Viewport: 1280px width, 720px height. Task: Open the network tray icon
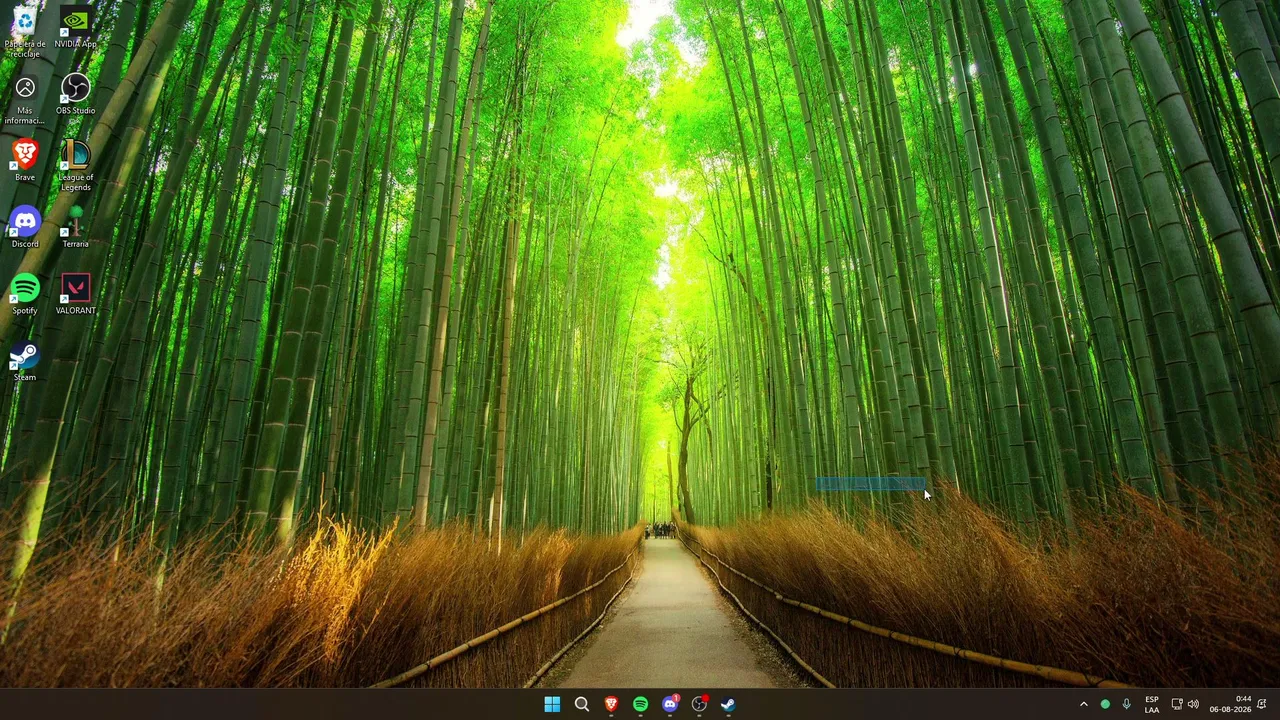(1177, 704)
